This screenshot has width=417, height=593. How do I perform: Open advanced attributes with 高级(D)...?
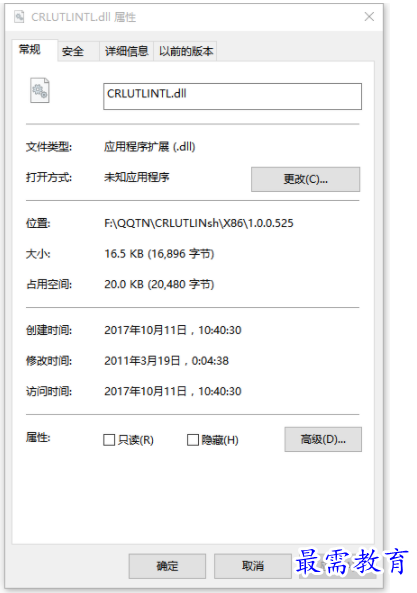pyautogui.click(x=323, y=439)
